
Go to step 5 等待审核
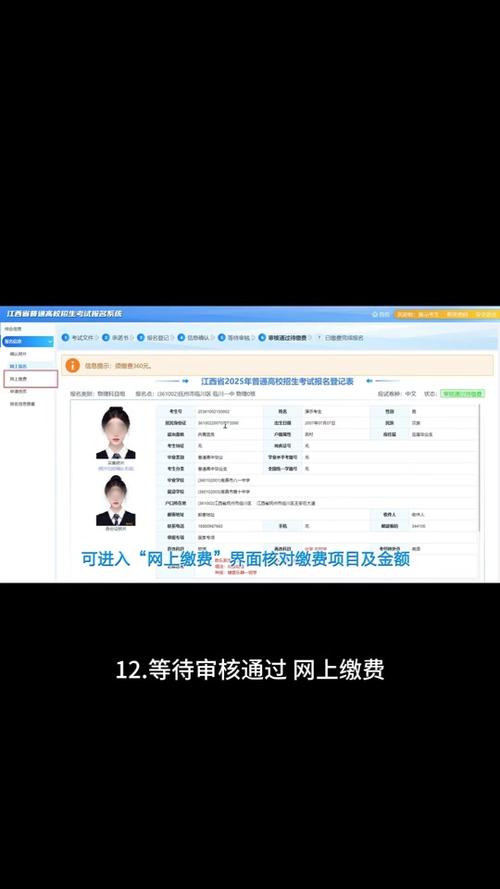[234, 337]
